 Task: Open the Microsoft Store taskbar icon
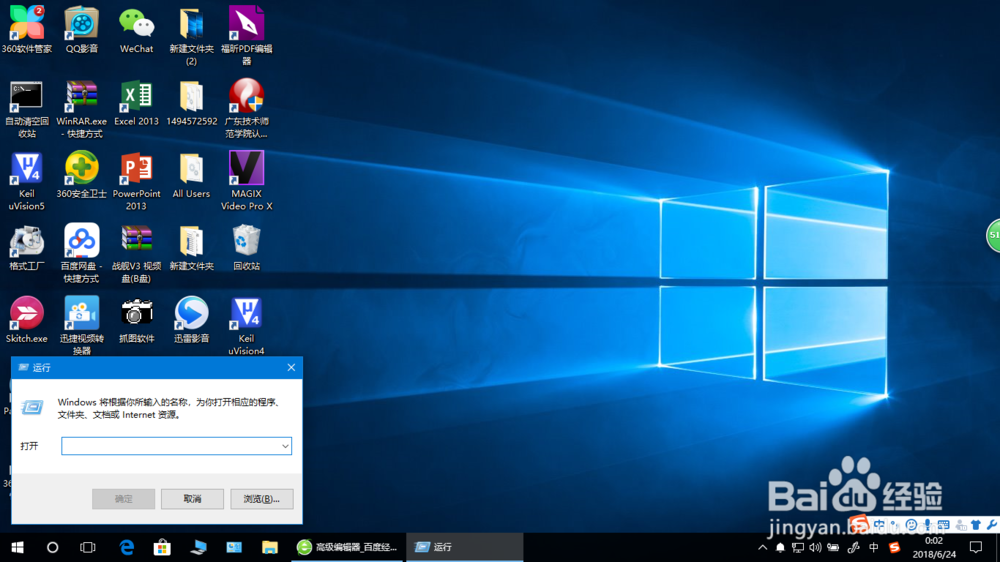(x=162, y=547)
